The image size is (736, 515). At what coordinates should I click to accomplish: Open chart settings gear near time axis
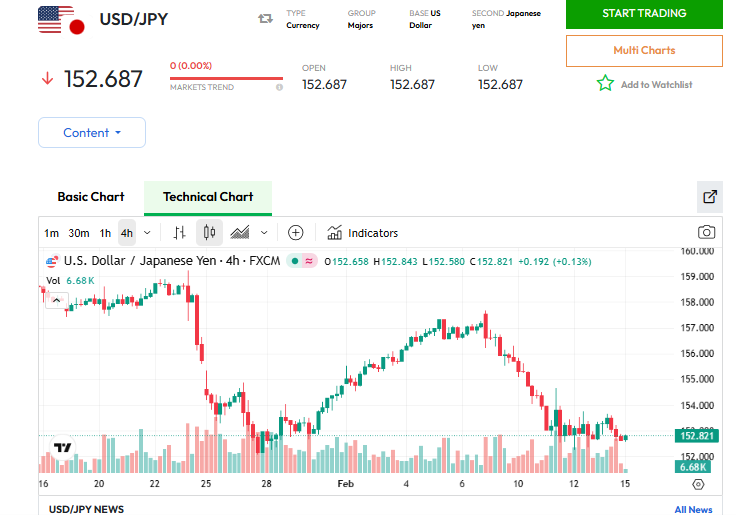698,484
